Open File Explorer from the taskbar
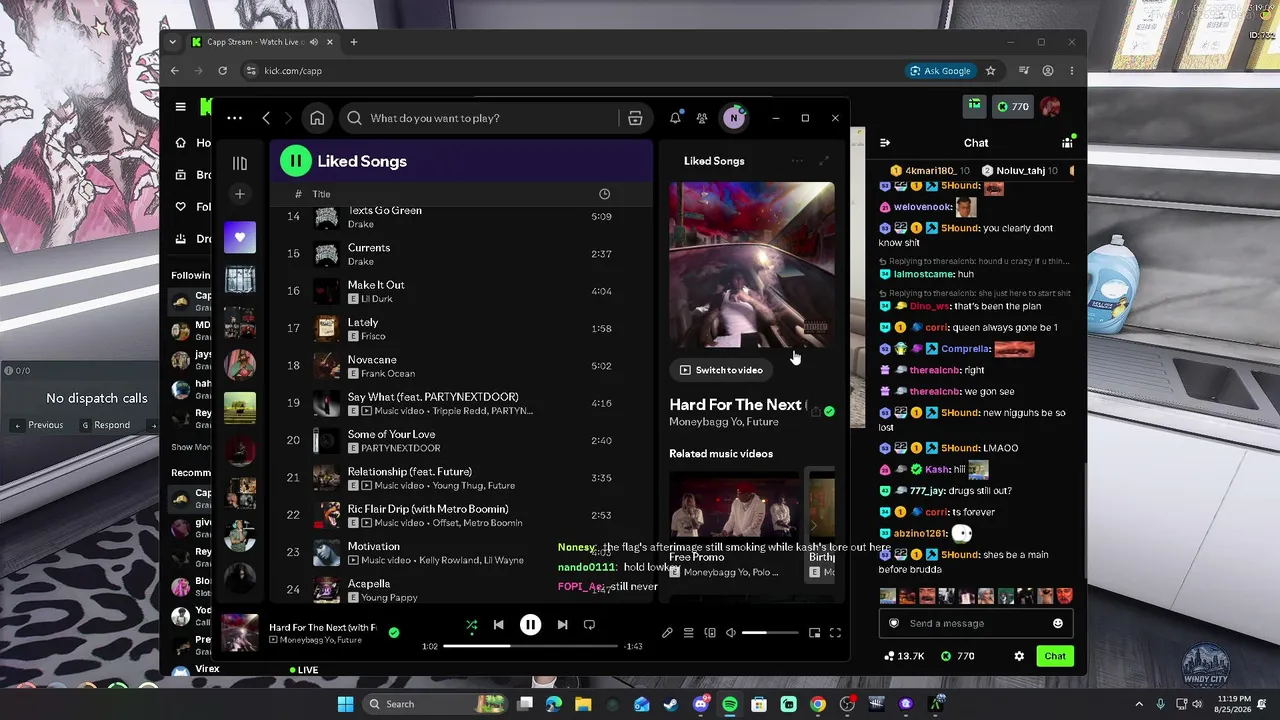 [x=583, y=704]
